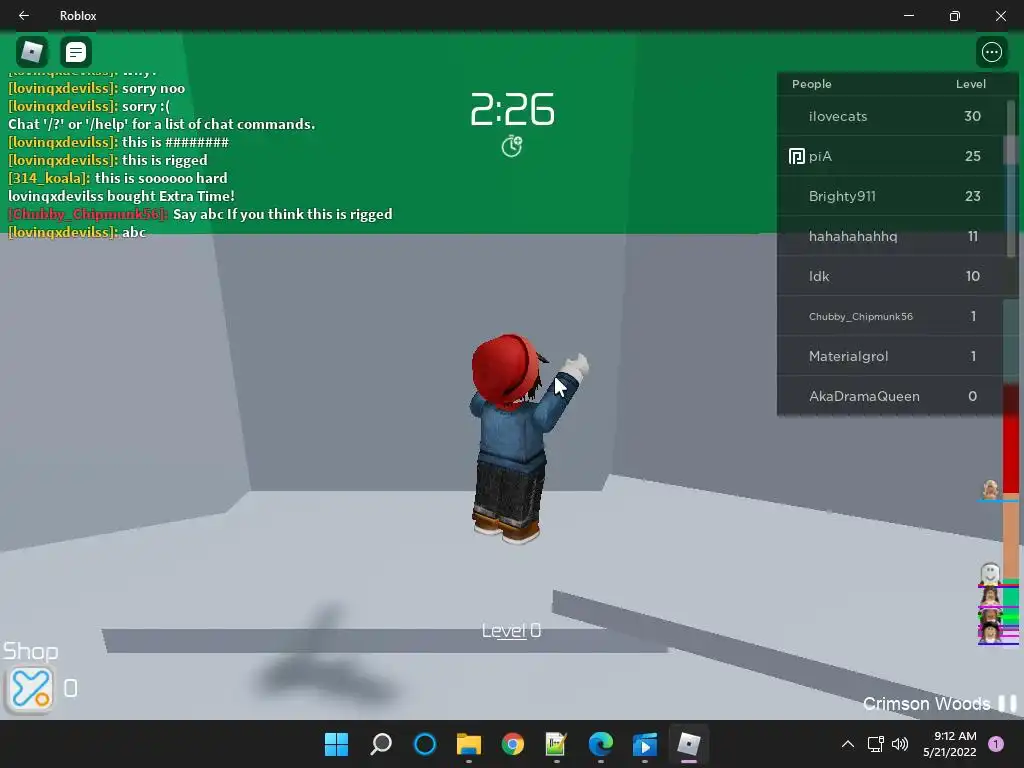Click the top player avatar on progress bar
The image size is (1024, 768).
[x=991, y=488]
